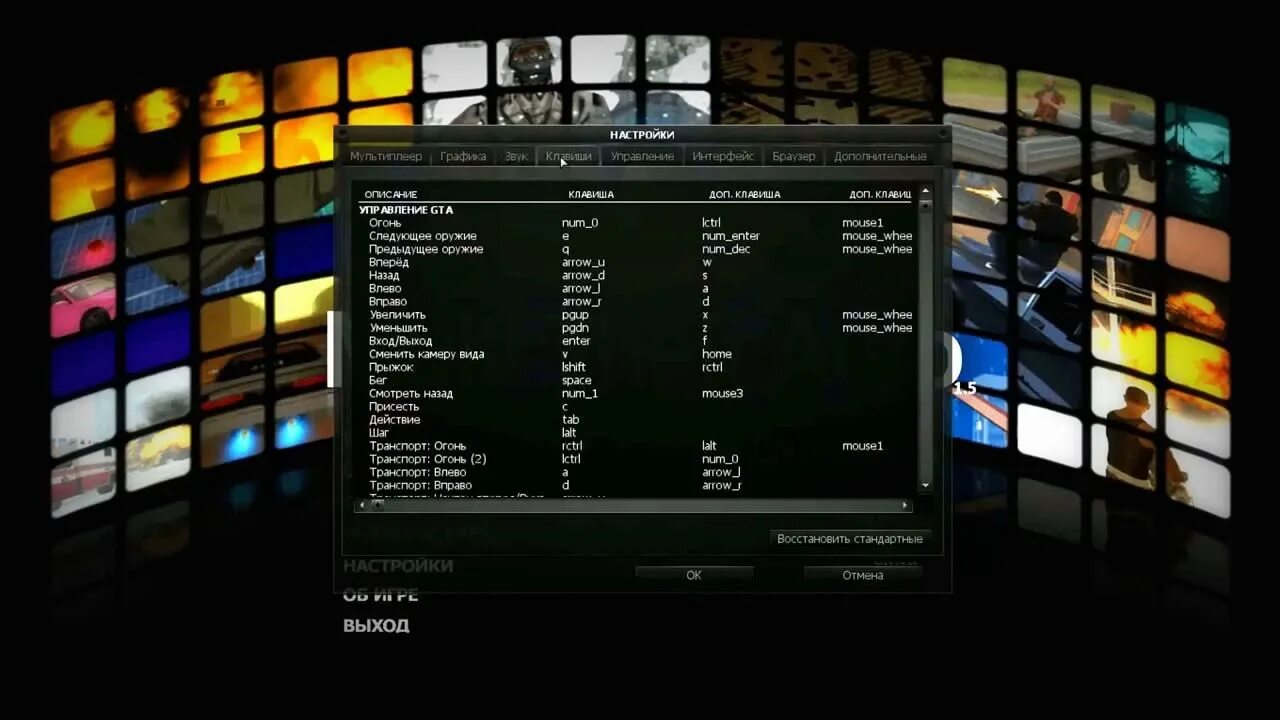Click the КЛАВИША column header
1280x720 pixels.
591,194
